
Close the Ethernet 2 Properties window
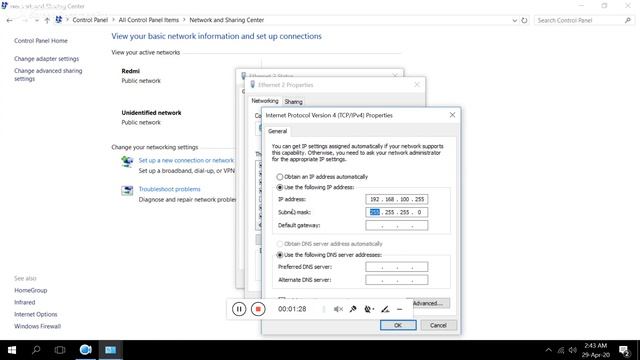click(x=417, y=84)
